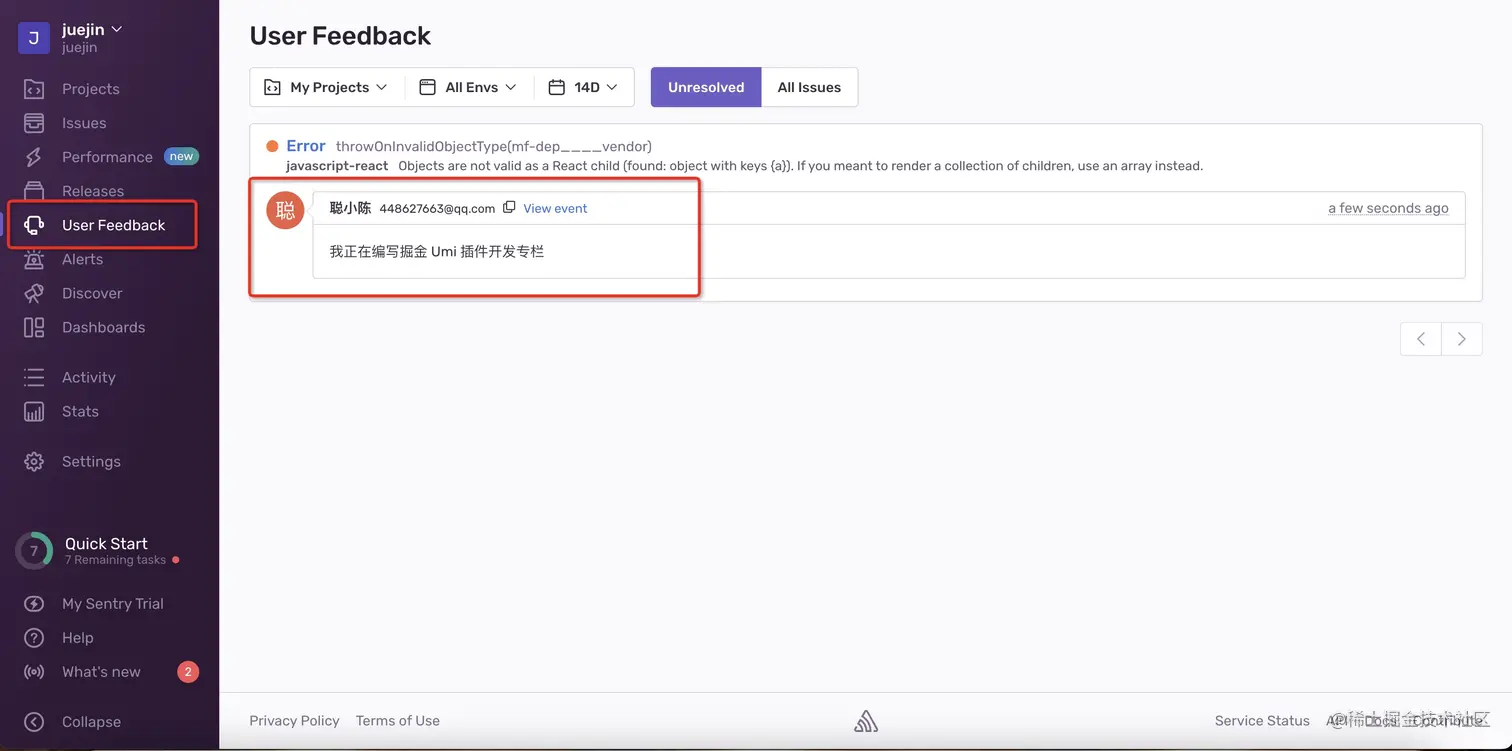Click the juejin organization avatar
This screenshot has height=751, width=1512.
coord(34,38)
